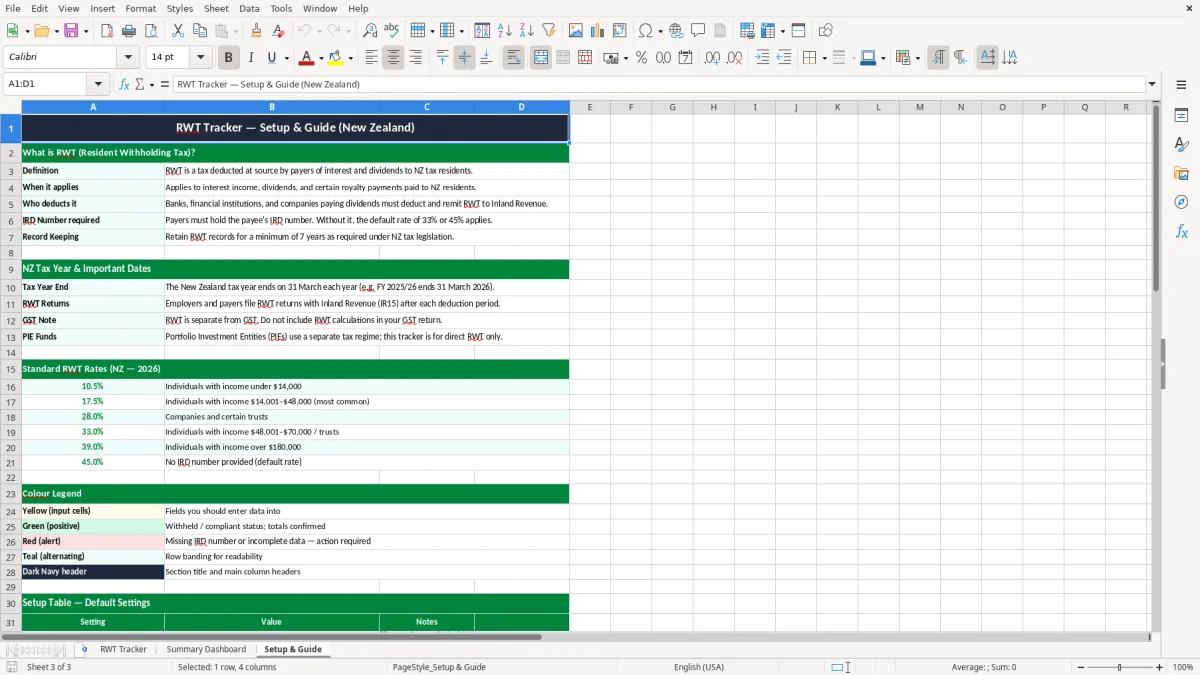Click the Add Decimal Place icon
The height and width of the screenshot is (675, 1200).
pyautogui.click(x=712, y=58)
